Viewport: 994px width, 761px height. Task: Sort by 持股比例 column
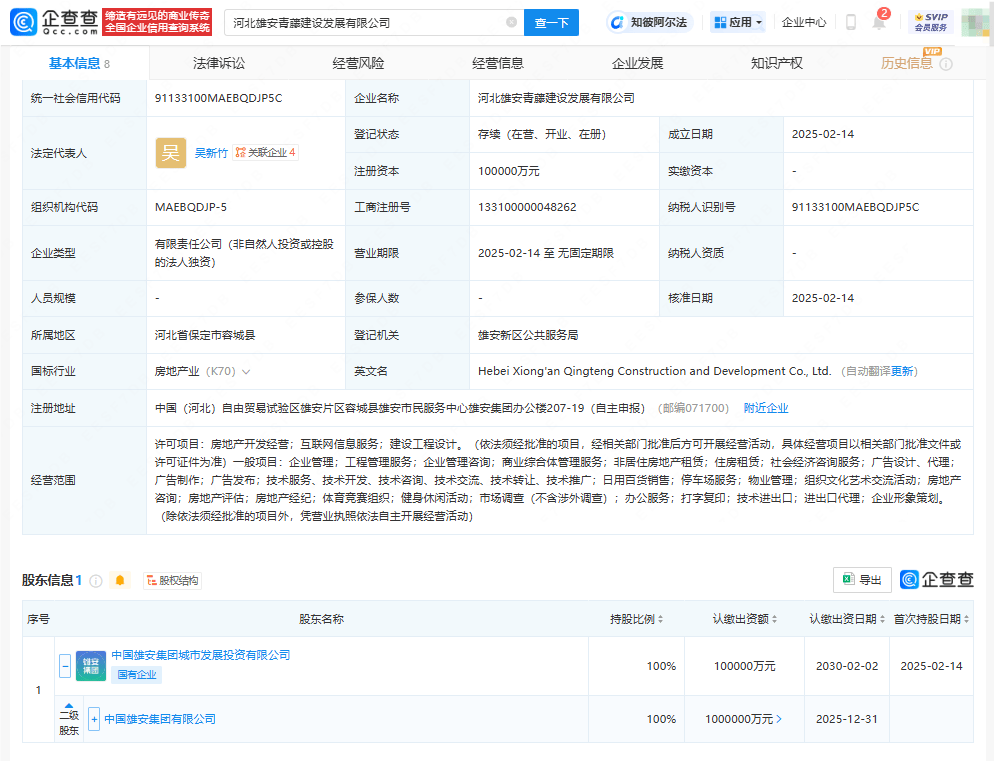pyautogui.click(x=636, y=619)
